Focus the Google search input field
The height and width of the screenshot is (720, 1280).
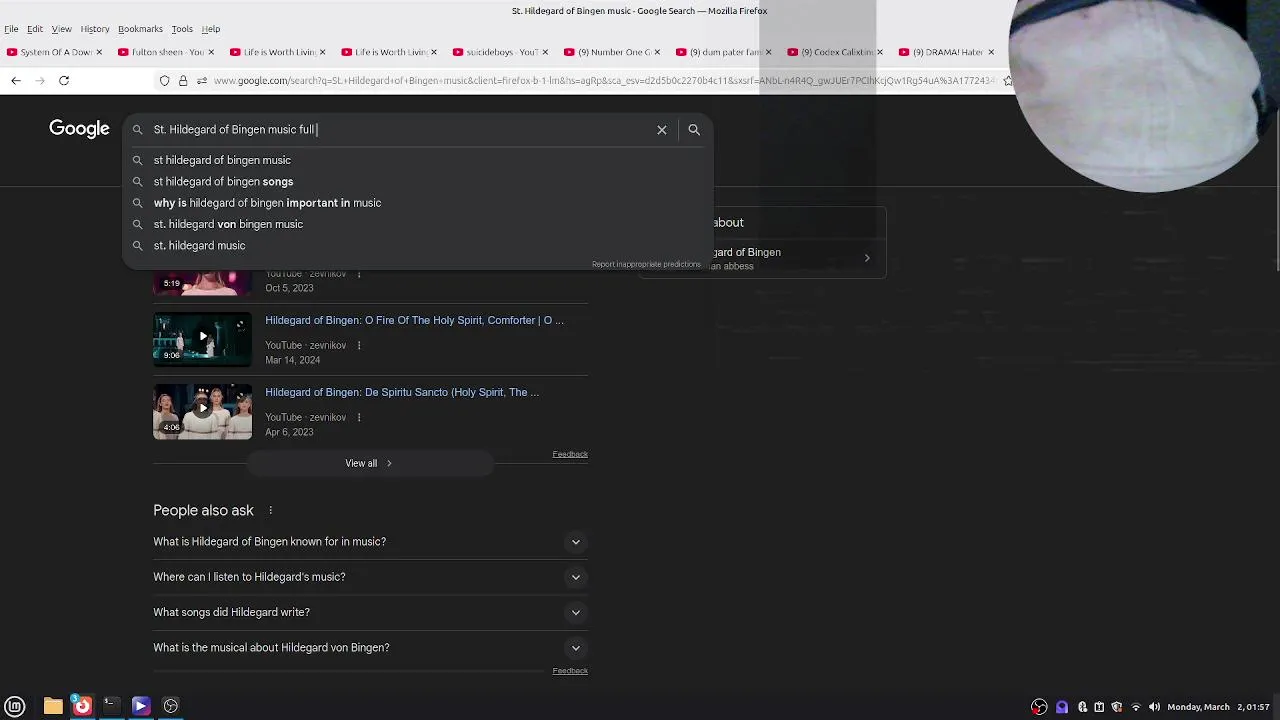(x=400, y=130)
